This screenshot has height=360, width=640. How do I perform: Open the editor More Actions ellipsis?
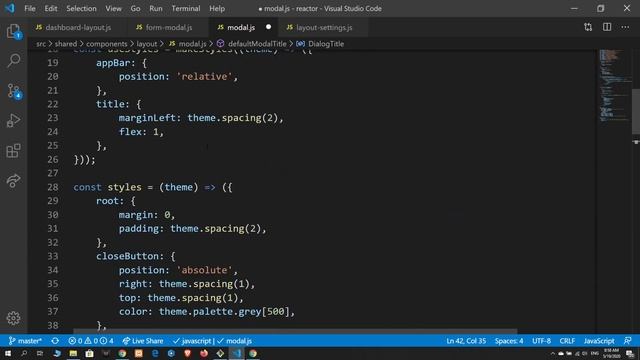(x=625, y=27)
